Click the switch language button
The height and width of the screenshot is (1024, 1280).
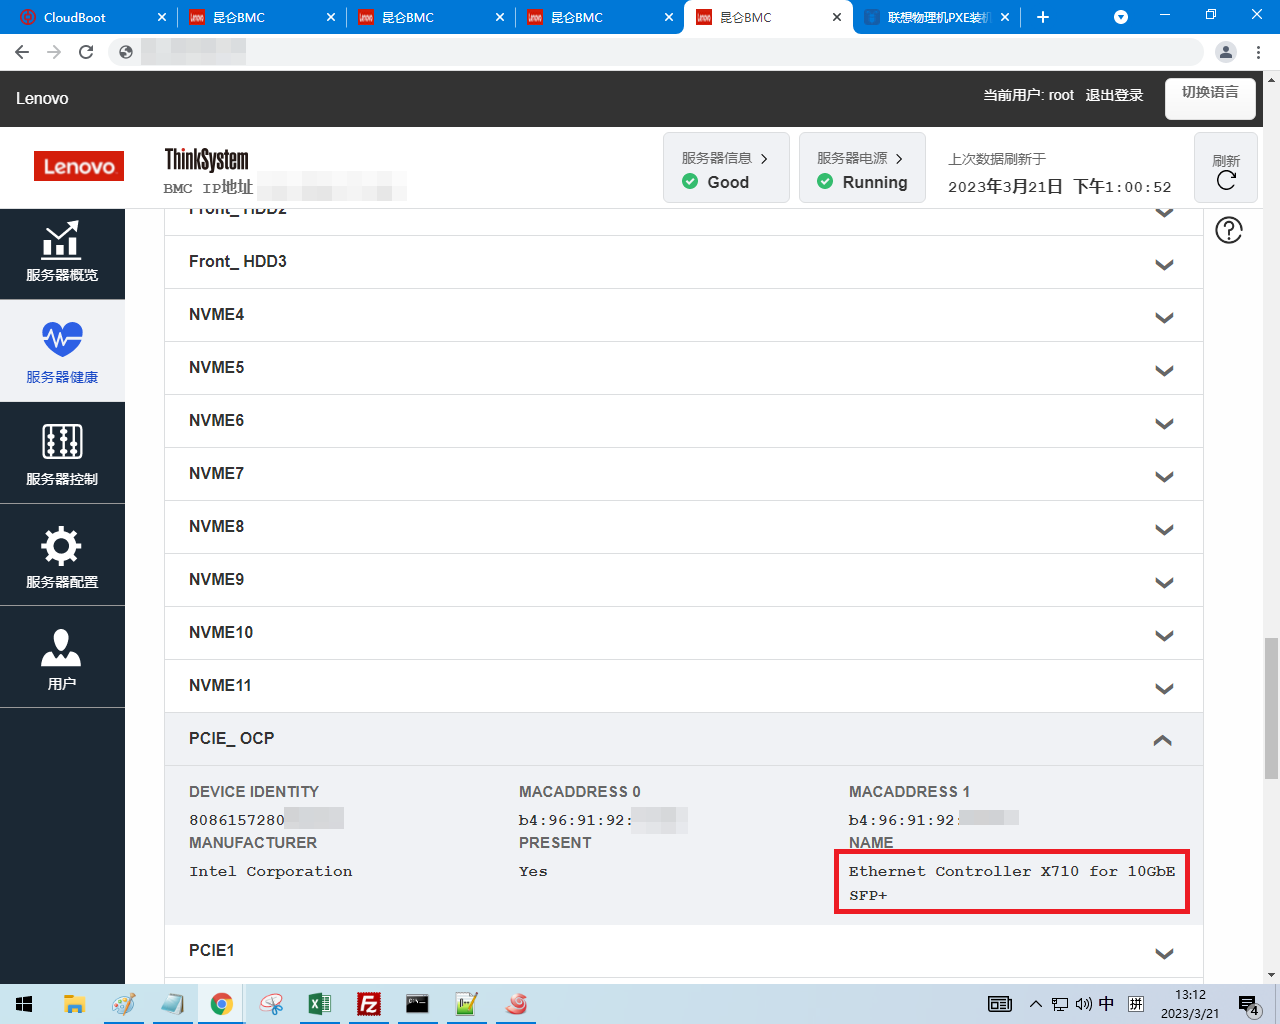(1210, 93)
